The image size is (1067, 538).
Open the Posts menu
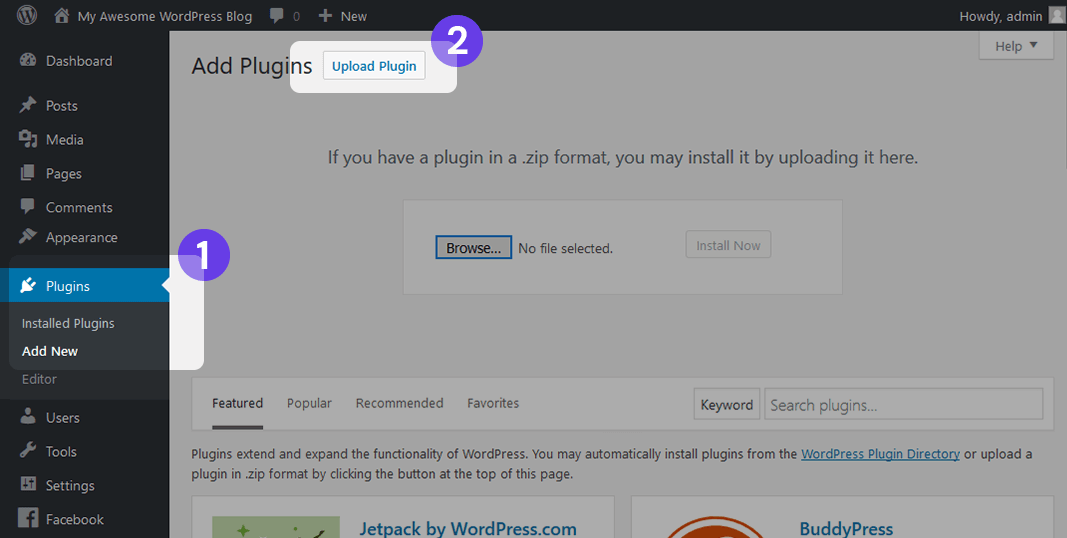click(x=62, y=105)
